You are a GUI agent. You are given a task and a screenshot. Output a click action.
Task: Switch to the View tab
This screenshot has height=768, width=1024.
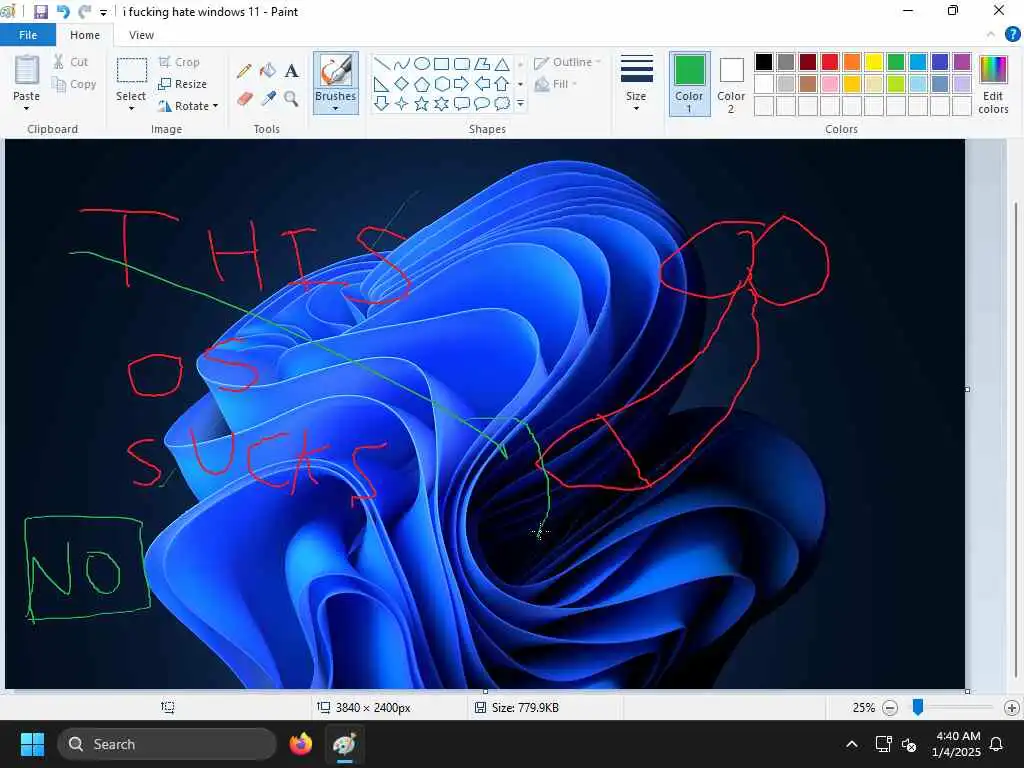point(141,35)
